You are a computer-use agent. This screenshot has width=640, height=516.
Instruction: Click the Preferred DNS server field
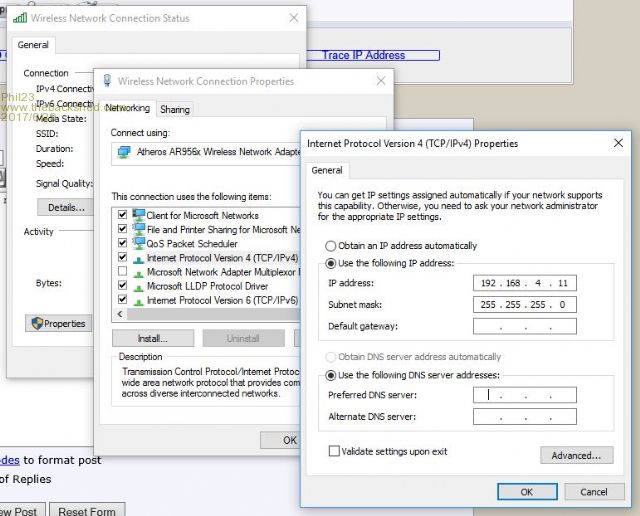[524, 395]
